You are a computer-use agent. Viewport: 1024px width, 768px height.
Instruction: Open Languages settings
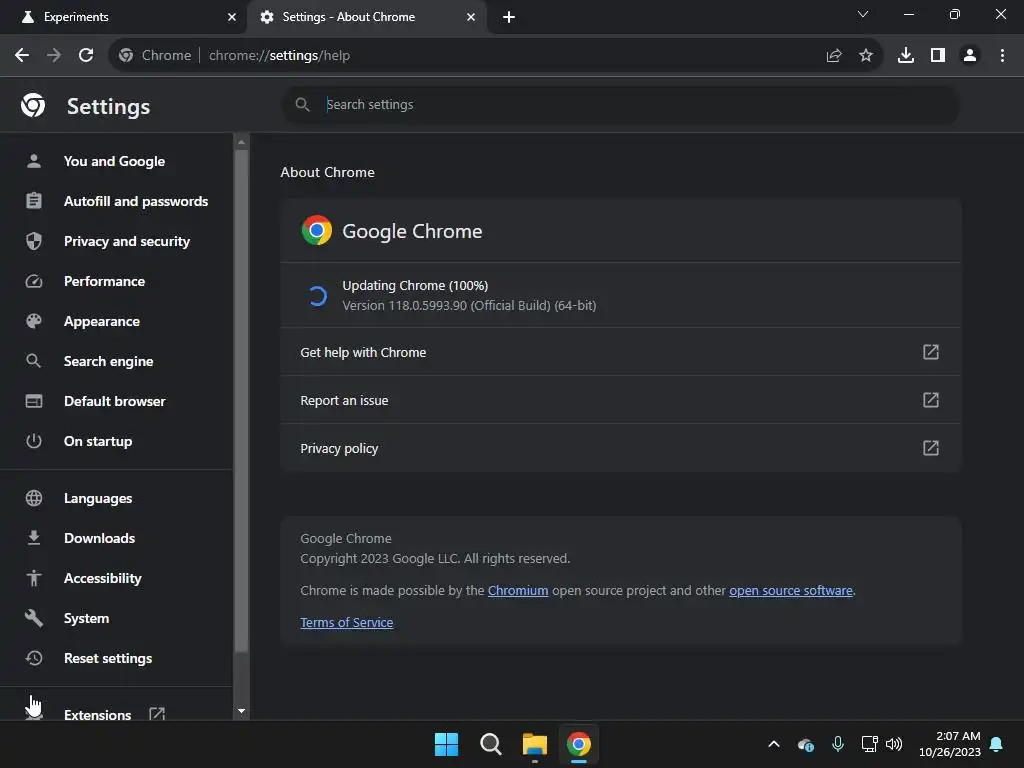[114, 498]
